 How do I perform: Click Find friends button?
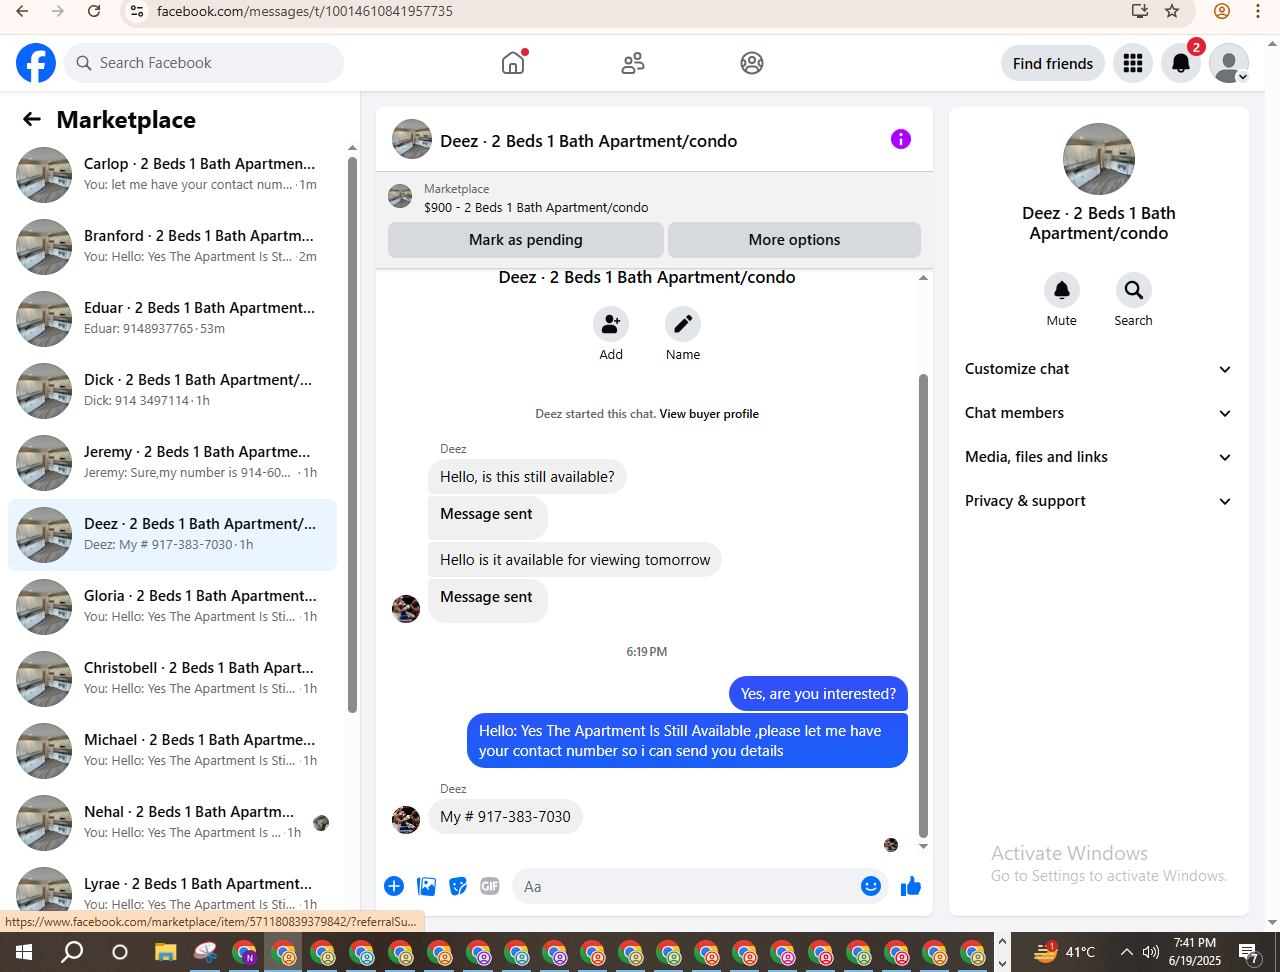(x=1053, y=63)
